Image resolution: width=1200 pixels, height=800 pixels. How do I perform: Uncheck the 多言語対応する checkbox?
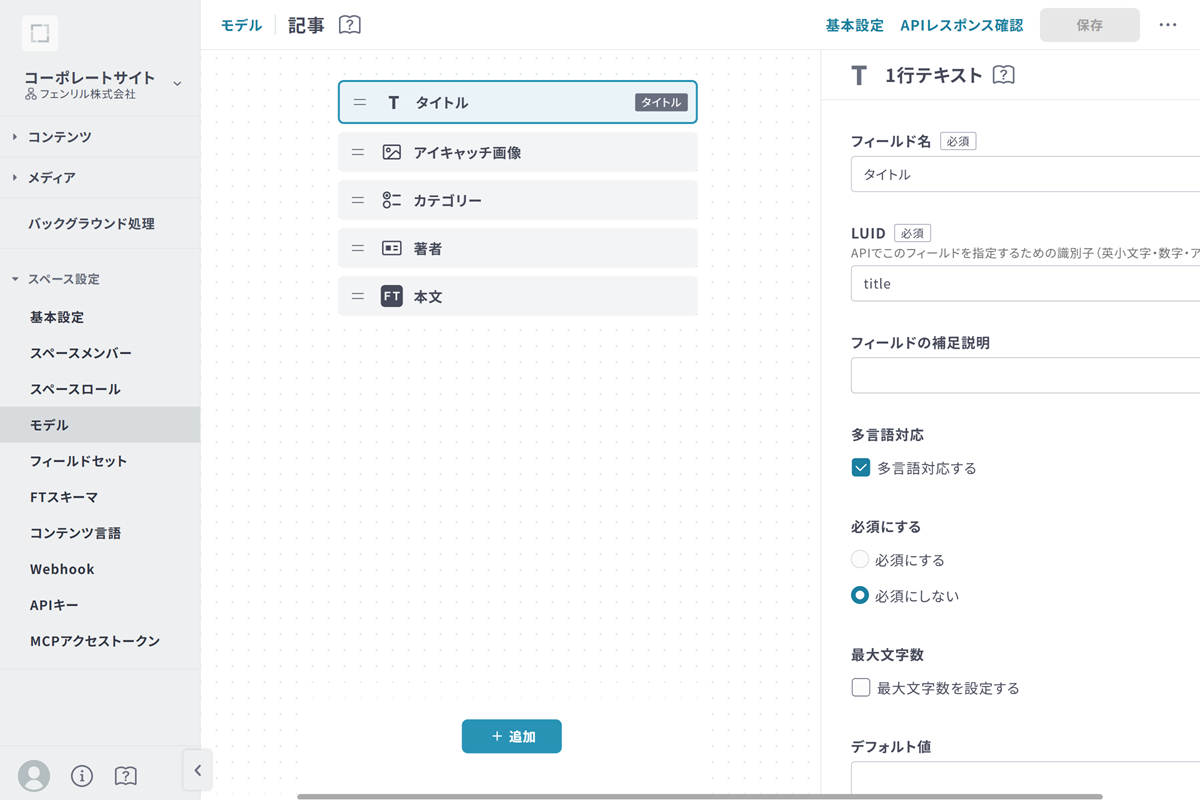point(860,468)
